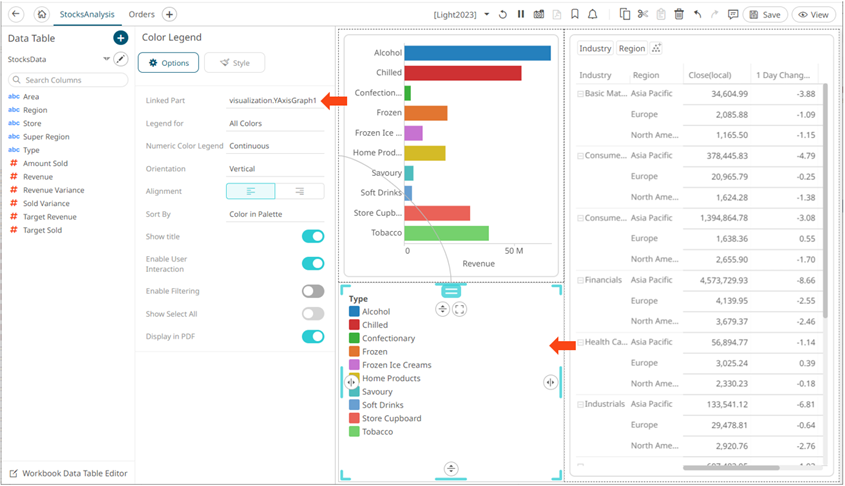Screen dimensions: 845x486
Task: Click the delete trash icon
Action: tap(679, 15)
